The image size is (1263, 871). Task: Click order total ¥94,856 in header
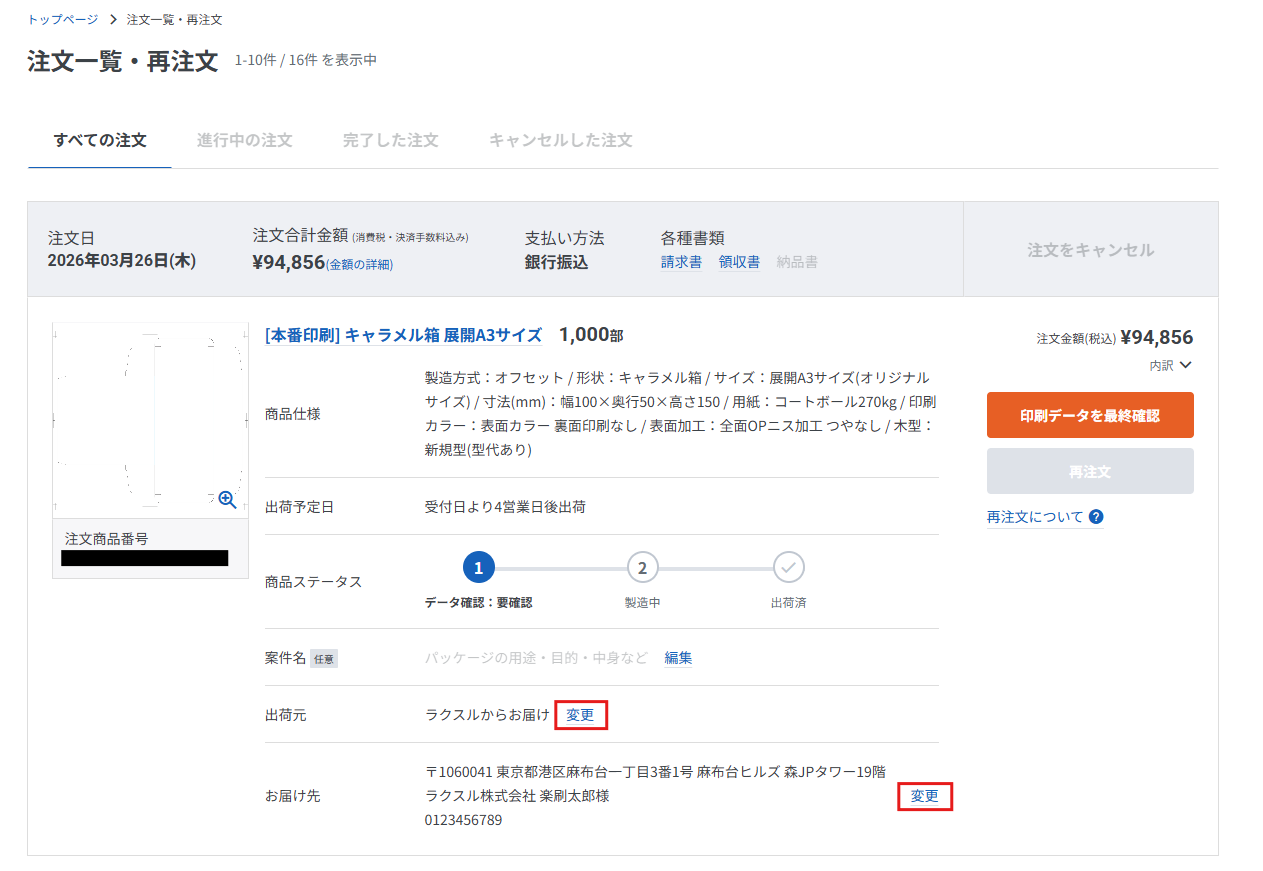[x=289, y=263]
